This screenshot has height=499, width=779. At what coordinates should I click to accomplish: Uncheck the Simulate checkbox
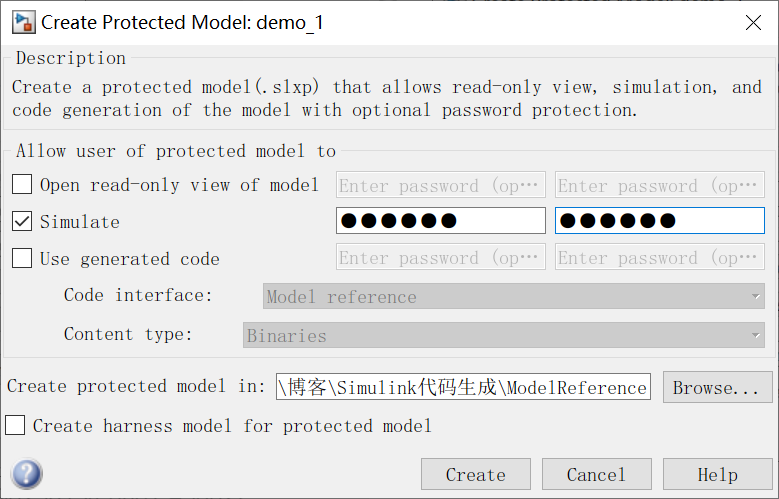[22, 221]
